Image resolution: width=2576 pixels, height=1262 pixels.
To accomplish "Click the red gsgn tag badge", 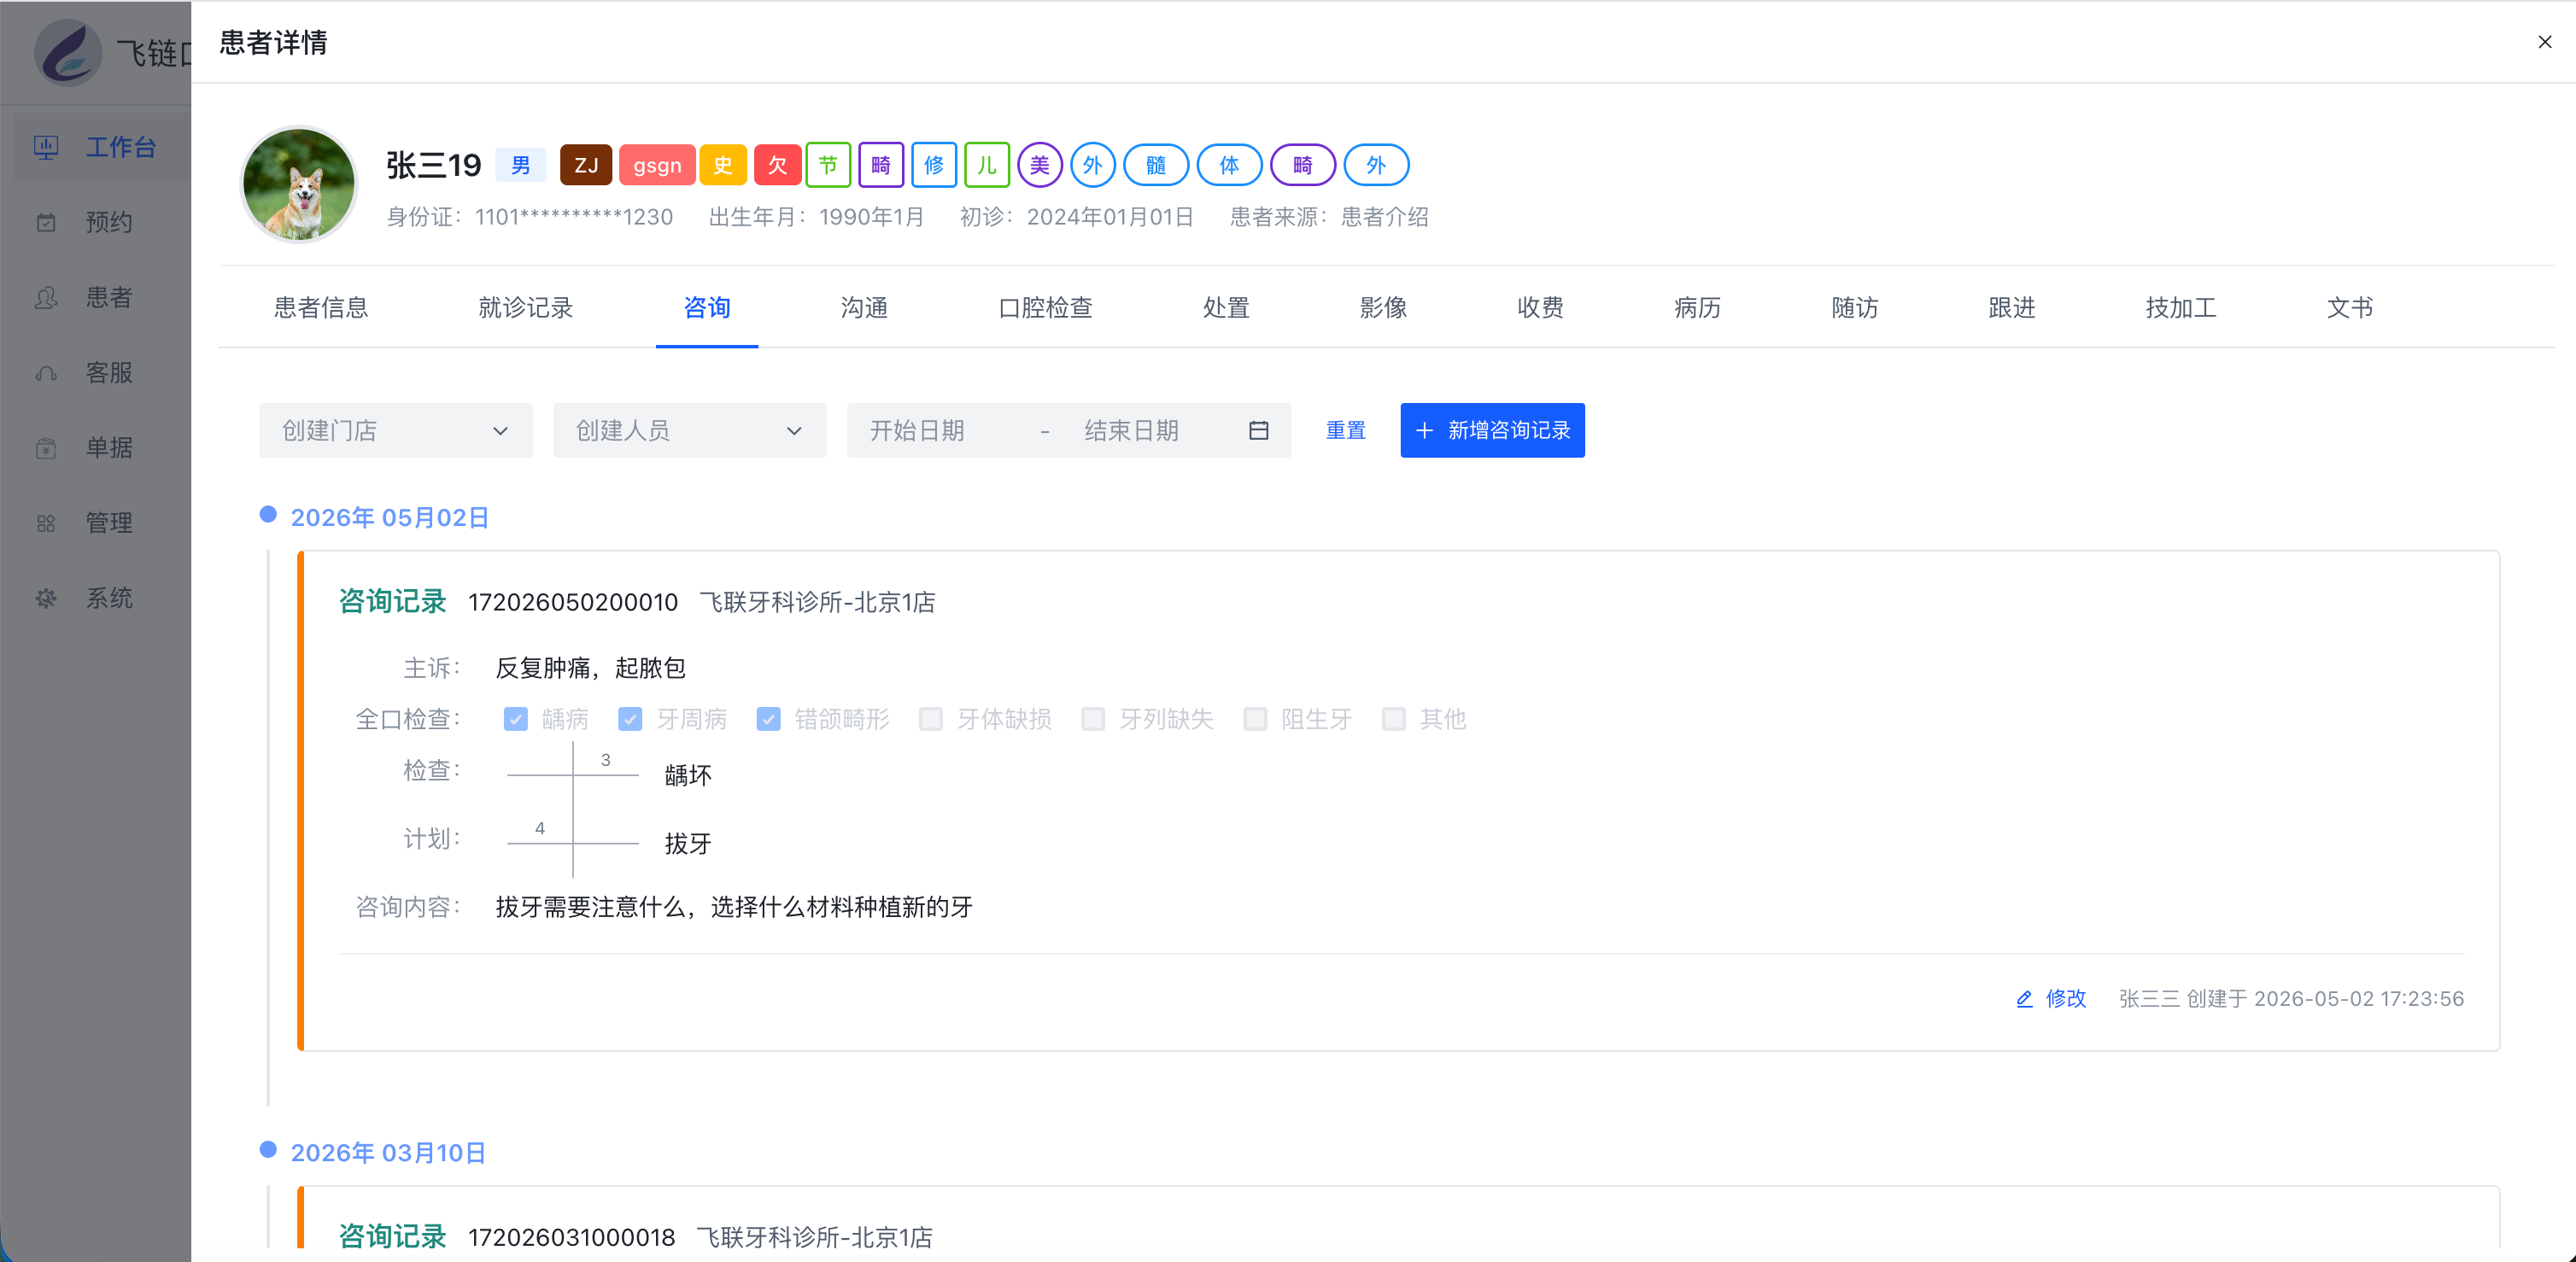I will tap(657, 165).
